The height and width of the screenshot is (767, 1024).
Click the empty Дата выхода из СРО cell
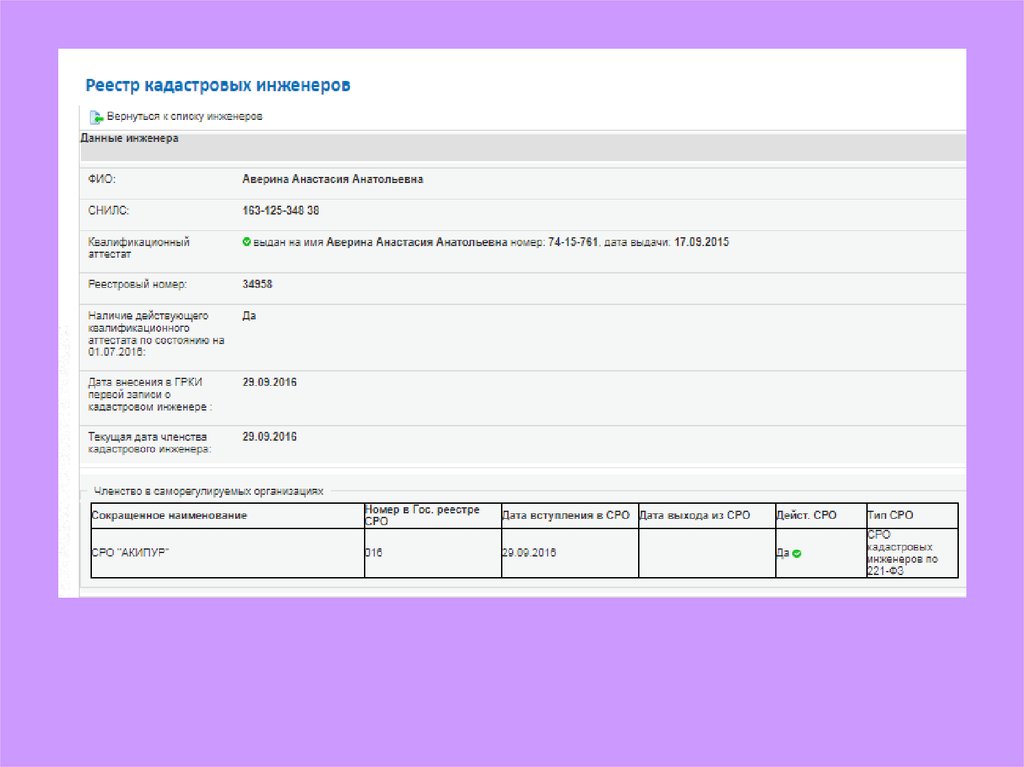[x=706, y=553]
